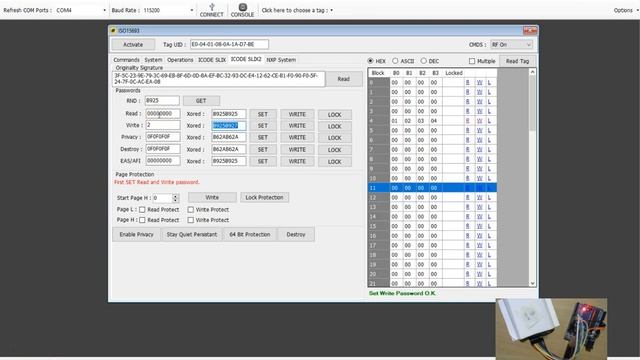Switch to the Commands tab
Image resolution: width=640 pixels, height=360 pixels.
[x=126, y=60]
